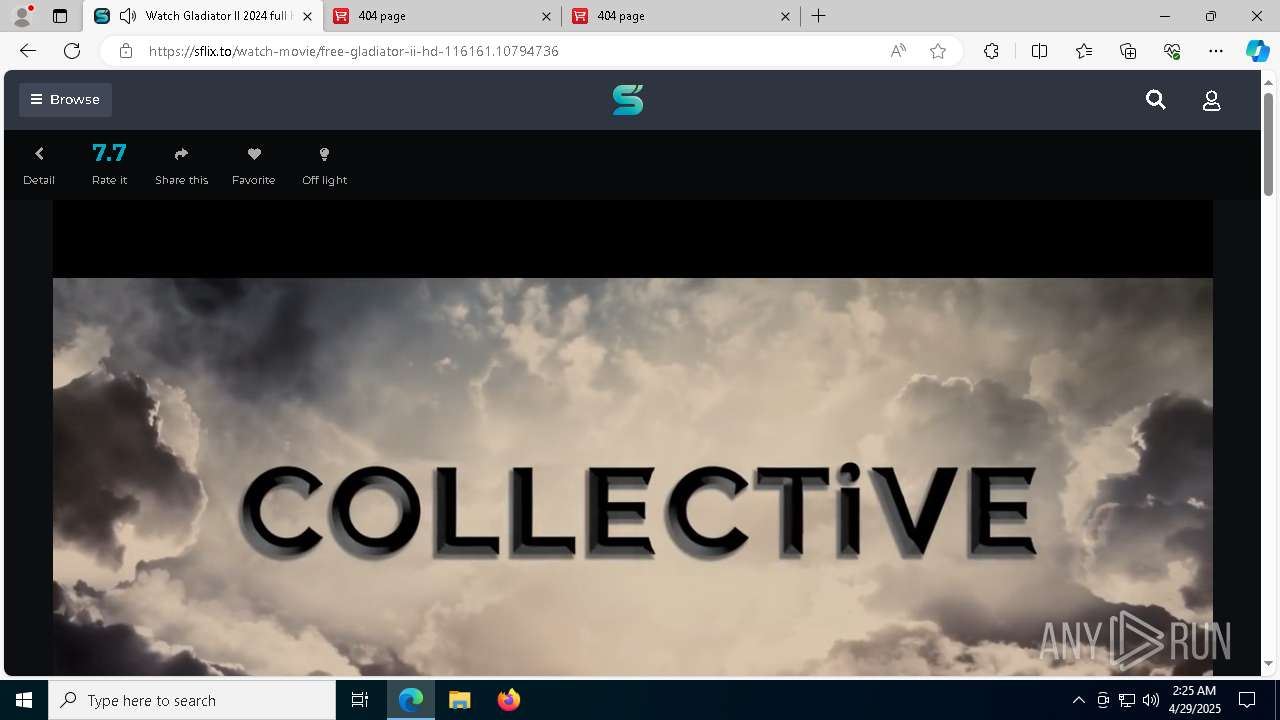1280x720 pixels.
Task: Switch to second 404 page tab
Action: [x=681, y=16]
